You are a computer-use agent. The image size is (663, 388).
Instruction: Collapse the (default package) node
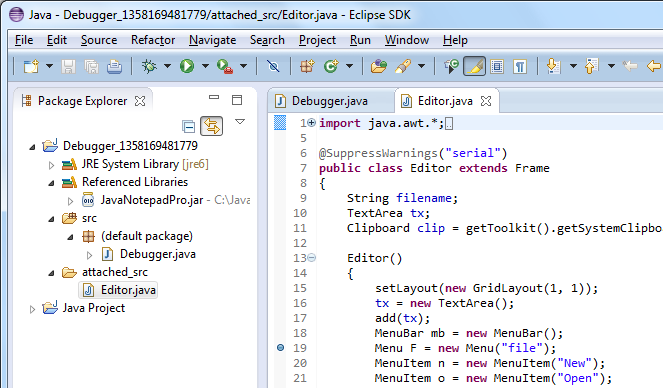click(x=71, y=238)
